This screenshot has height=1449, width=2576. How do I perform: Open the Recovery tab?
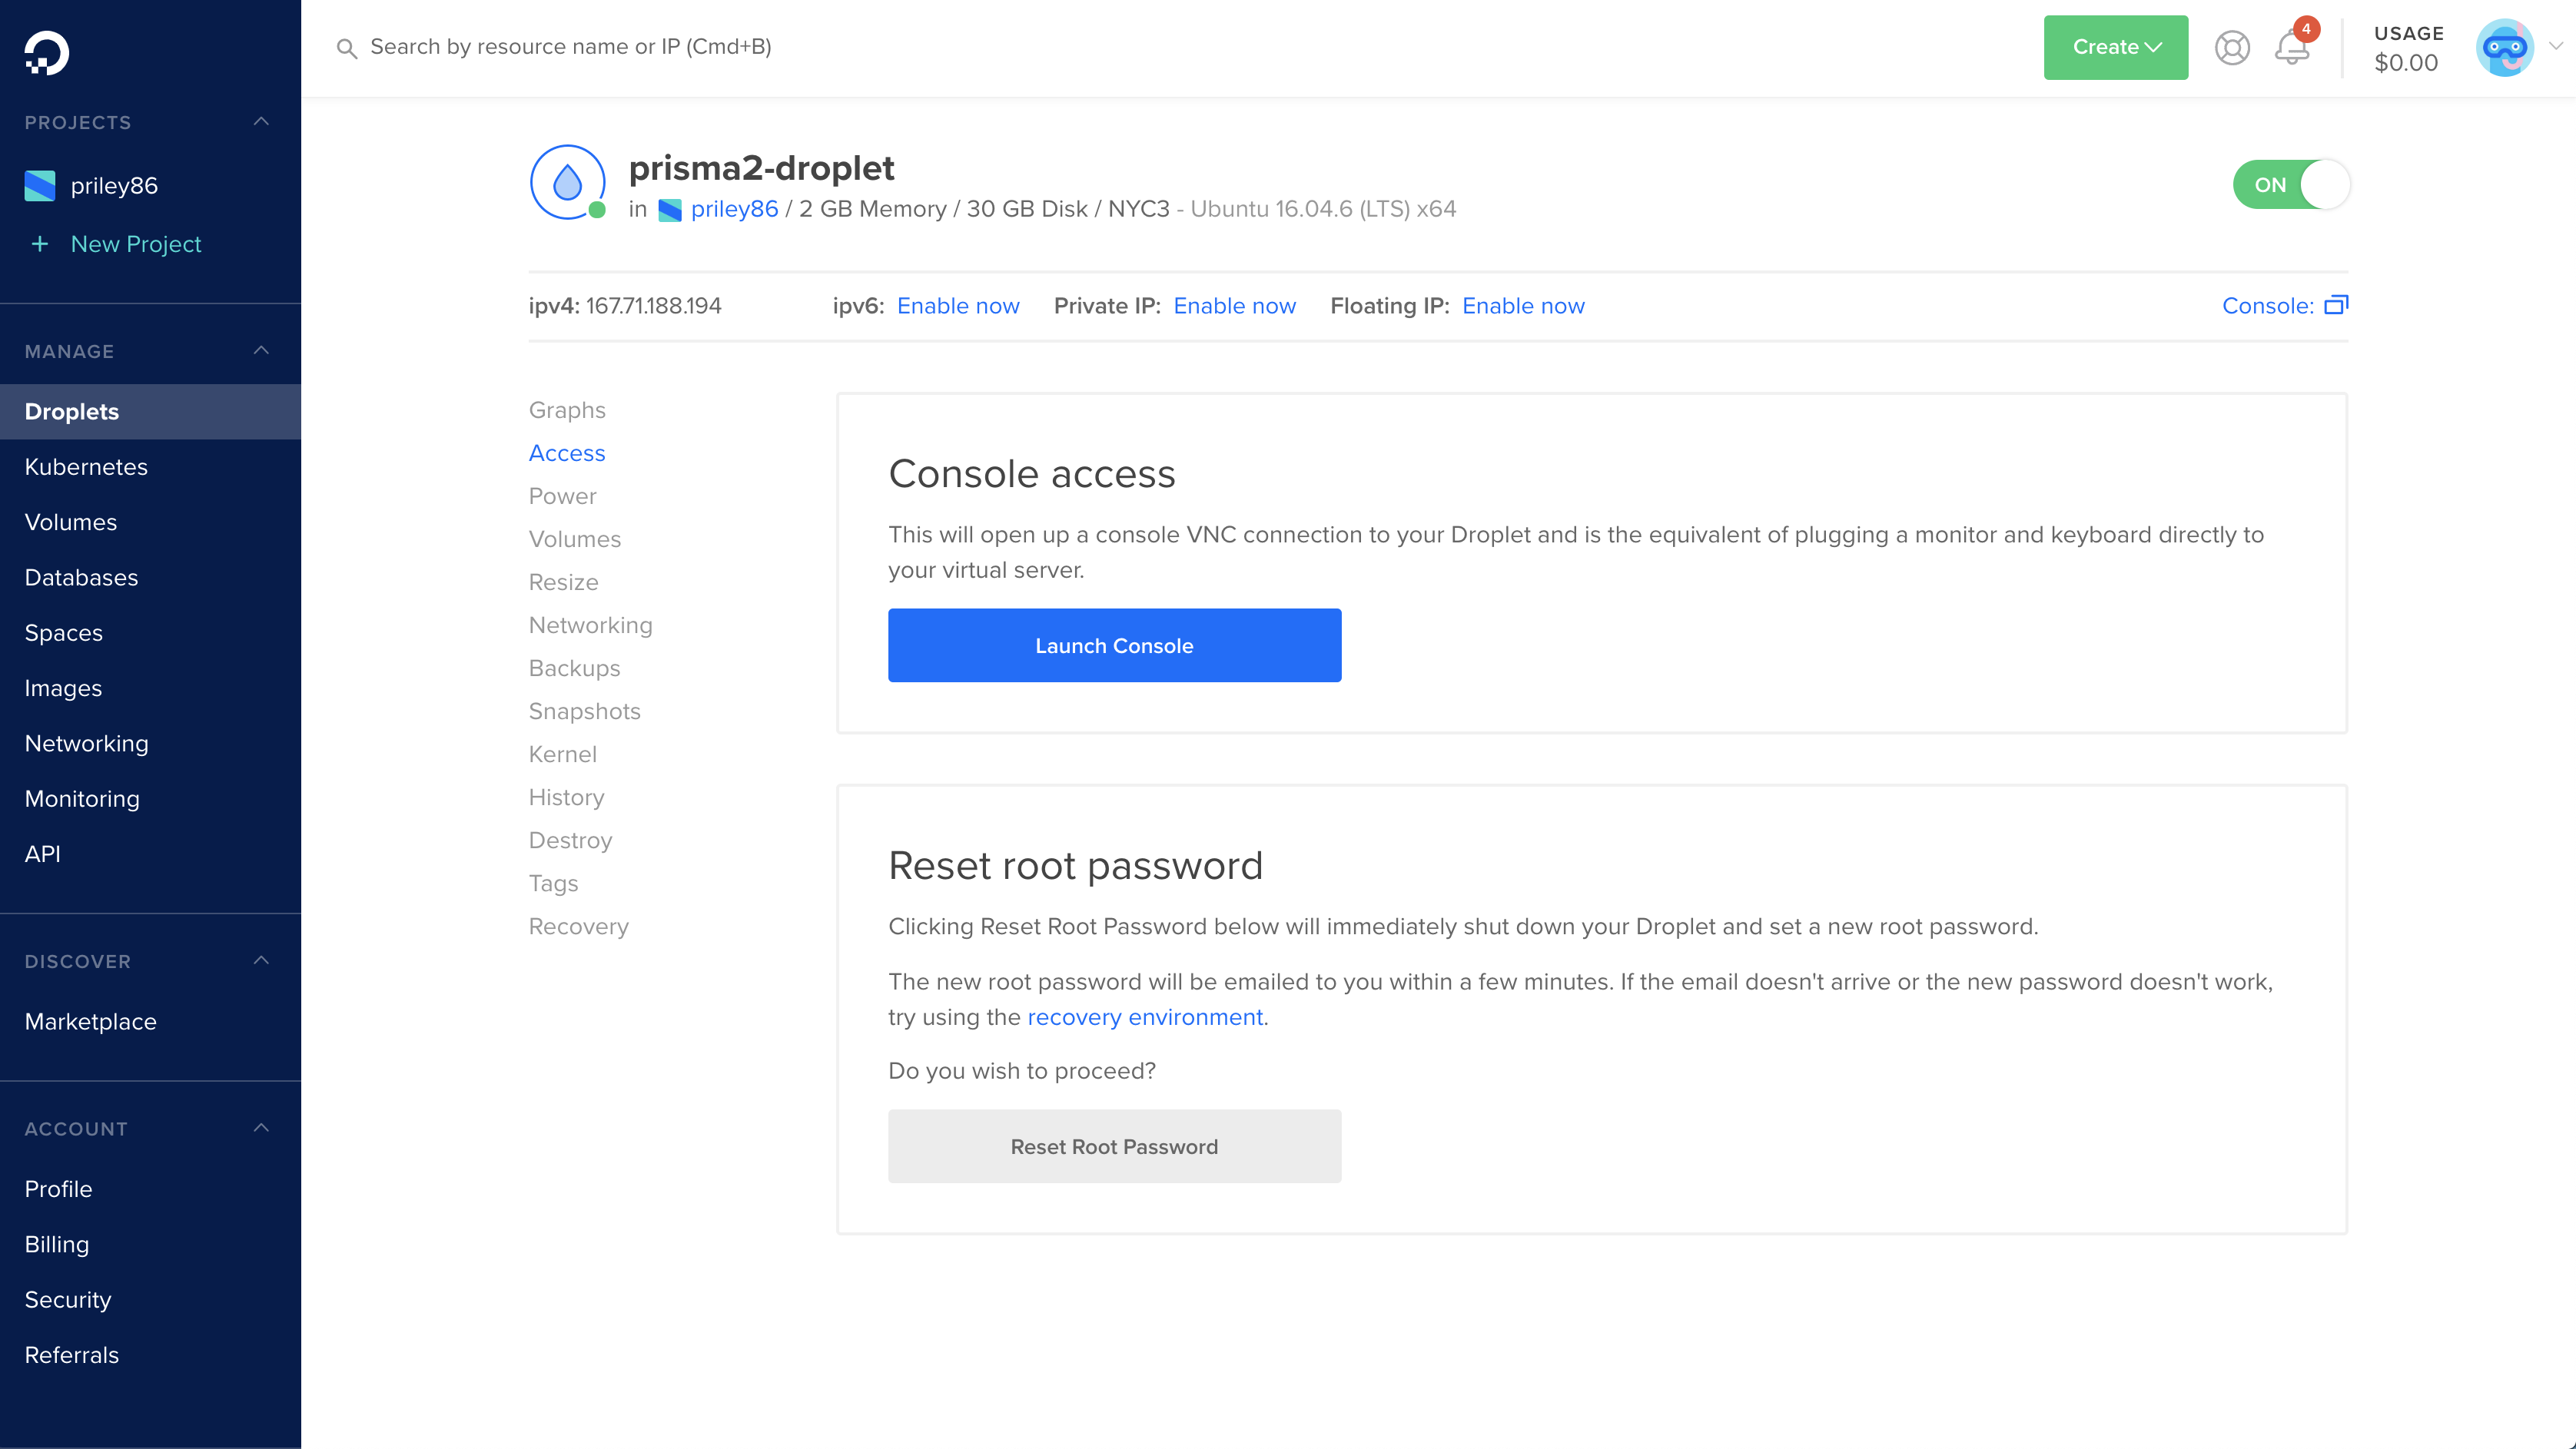pyautogui.click(x=579, y=926)
